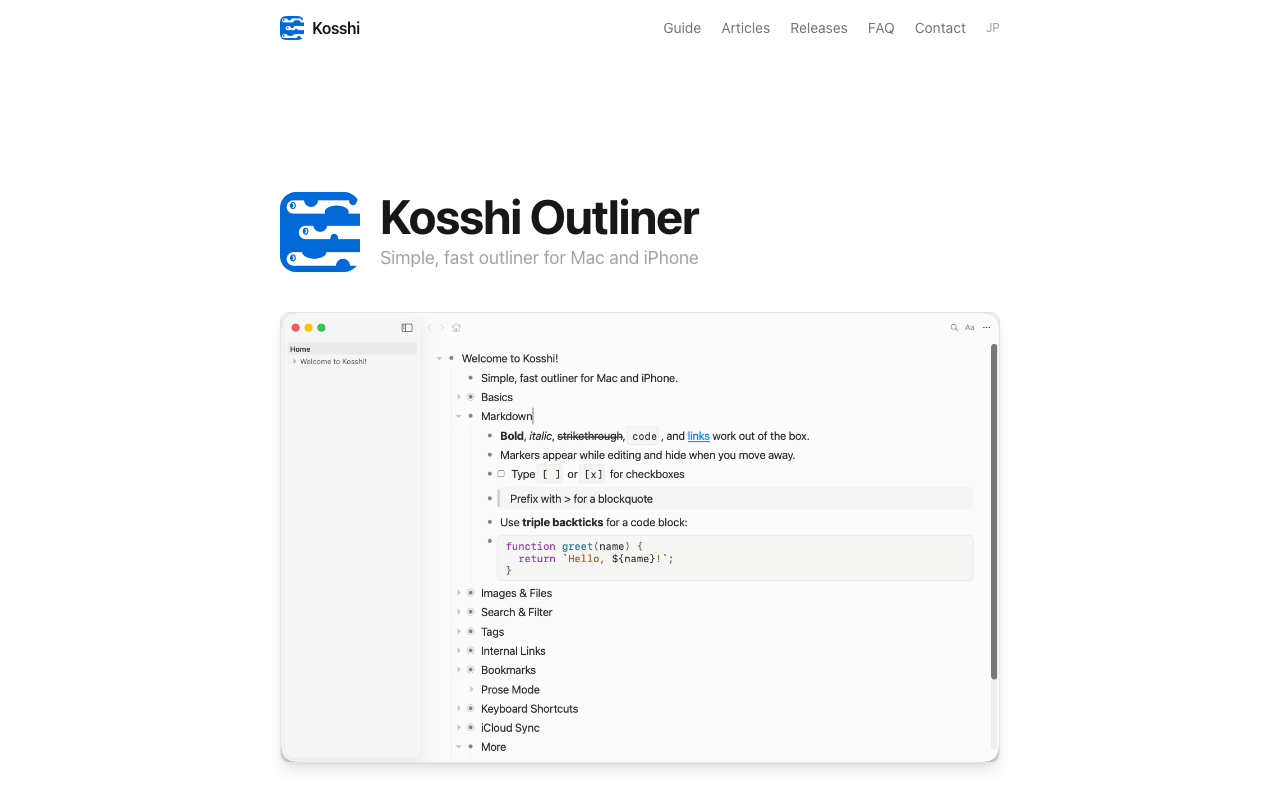Click the bullet beside Bookmarks
Image resolution: width=1280 pixels, height=800 pixels.
[x=471, y=670]
